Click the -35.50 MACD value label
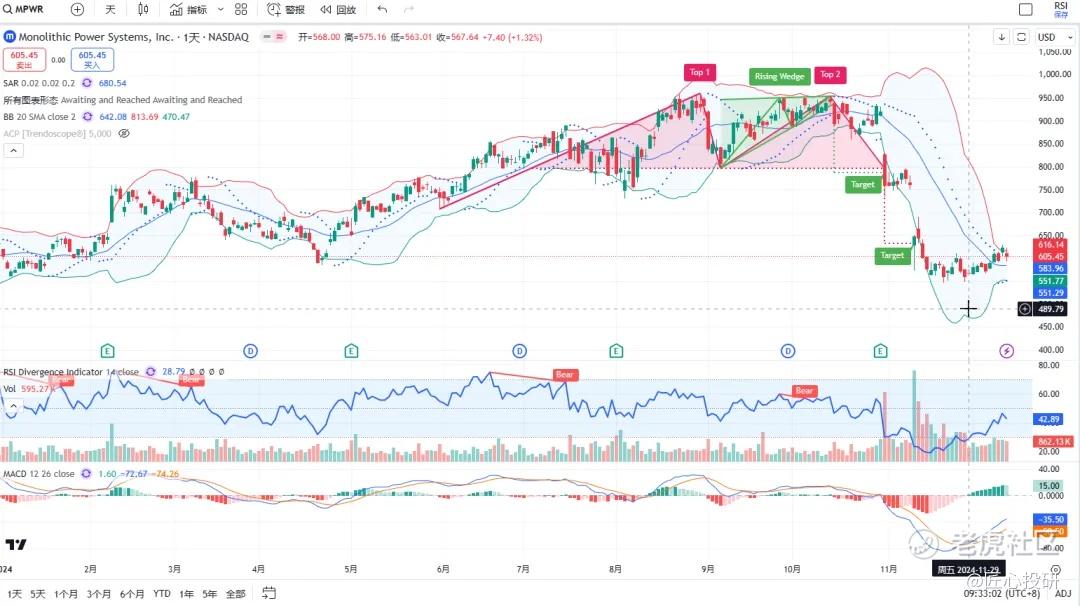Screen dimensions: 1080x606 click(1051, 519)
